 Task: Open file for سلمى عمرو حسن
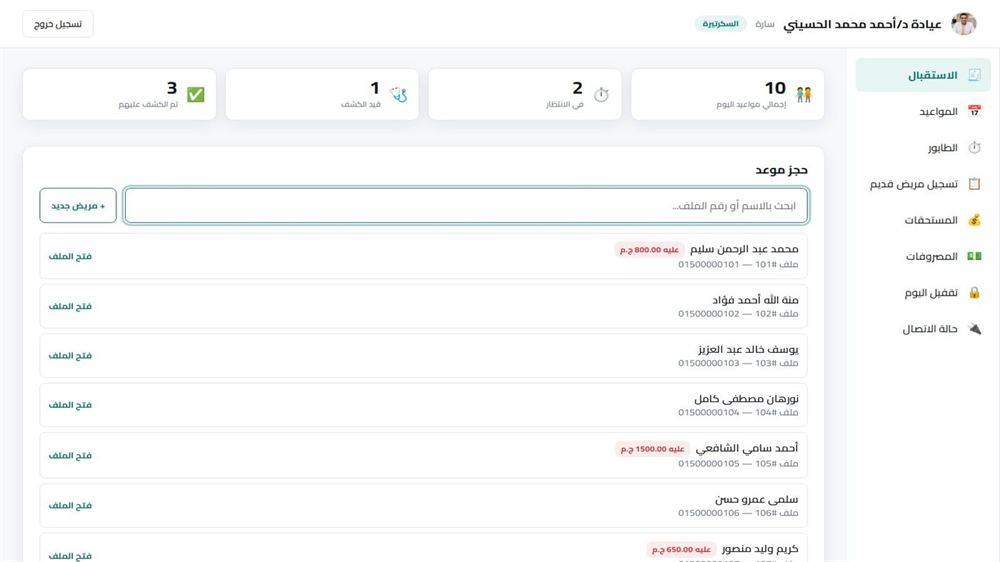click(70, 505)
